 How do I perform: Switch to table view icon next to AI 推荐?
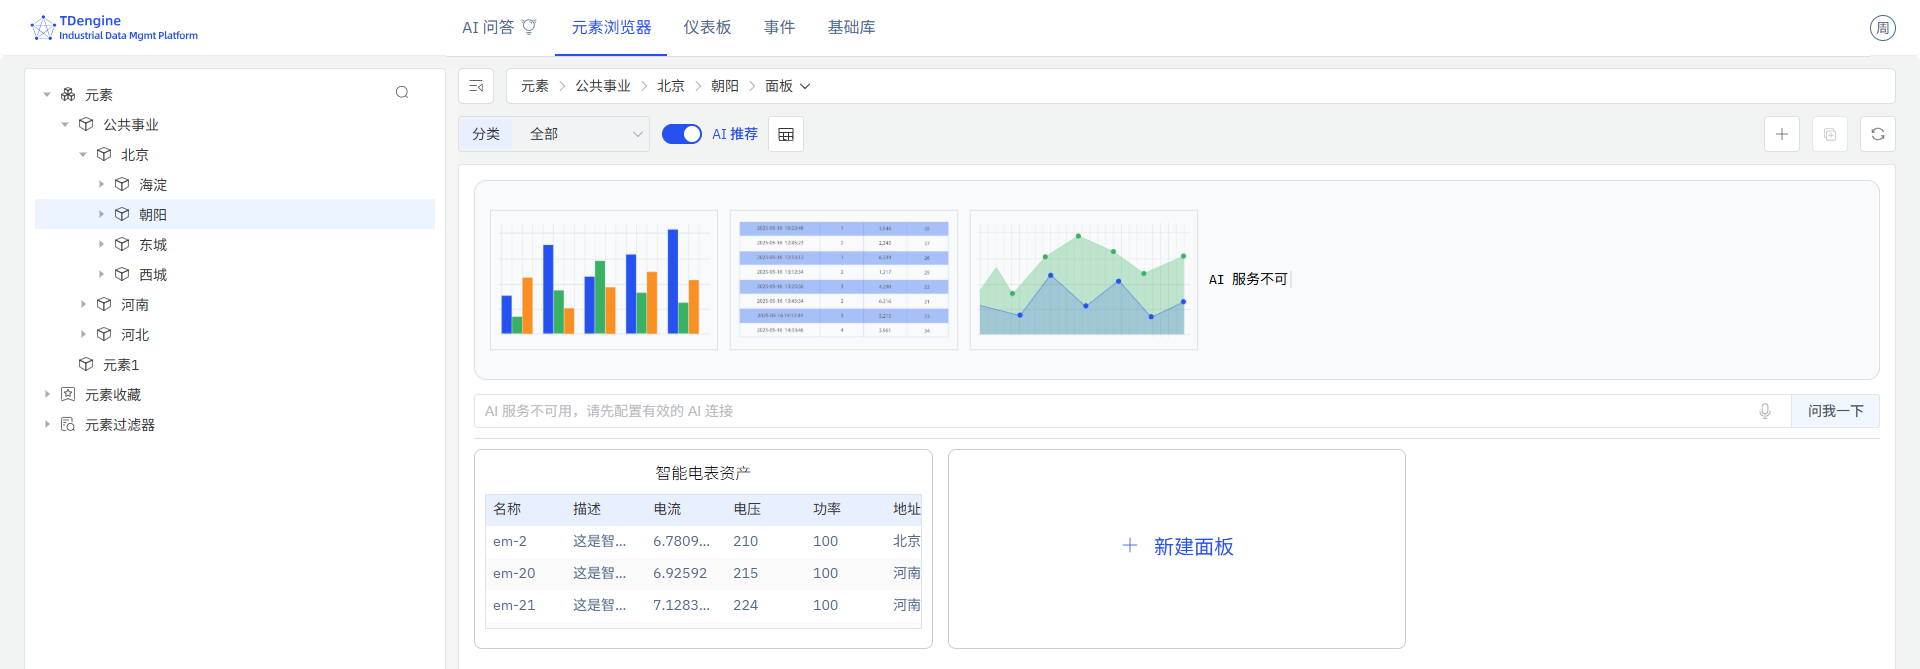[x=786, y=134]
